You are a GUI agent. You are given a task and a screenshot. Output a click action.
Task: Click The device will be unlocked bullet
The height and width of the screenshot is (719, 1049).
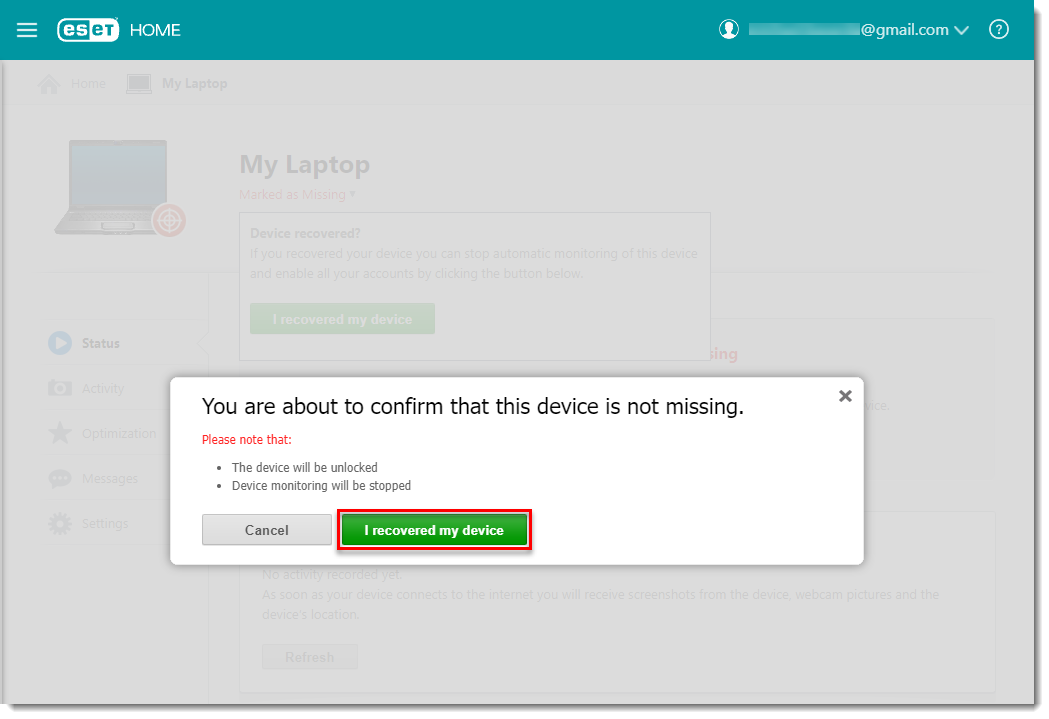pos(304,468)
